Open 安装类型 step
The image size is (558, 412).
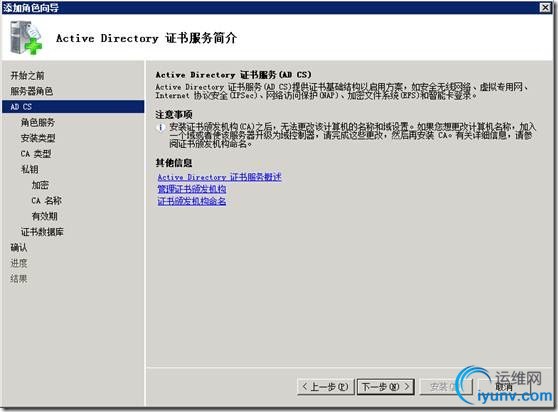click(x=38, y=138)
